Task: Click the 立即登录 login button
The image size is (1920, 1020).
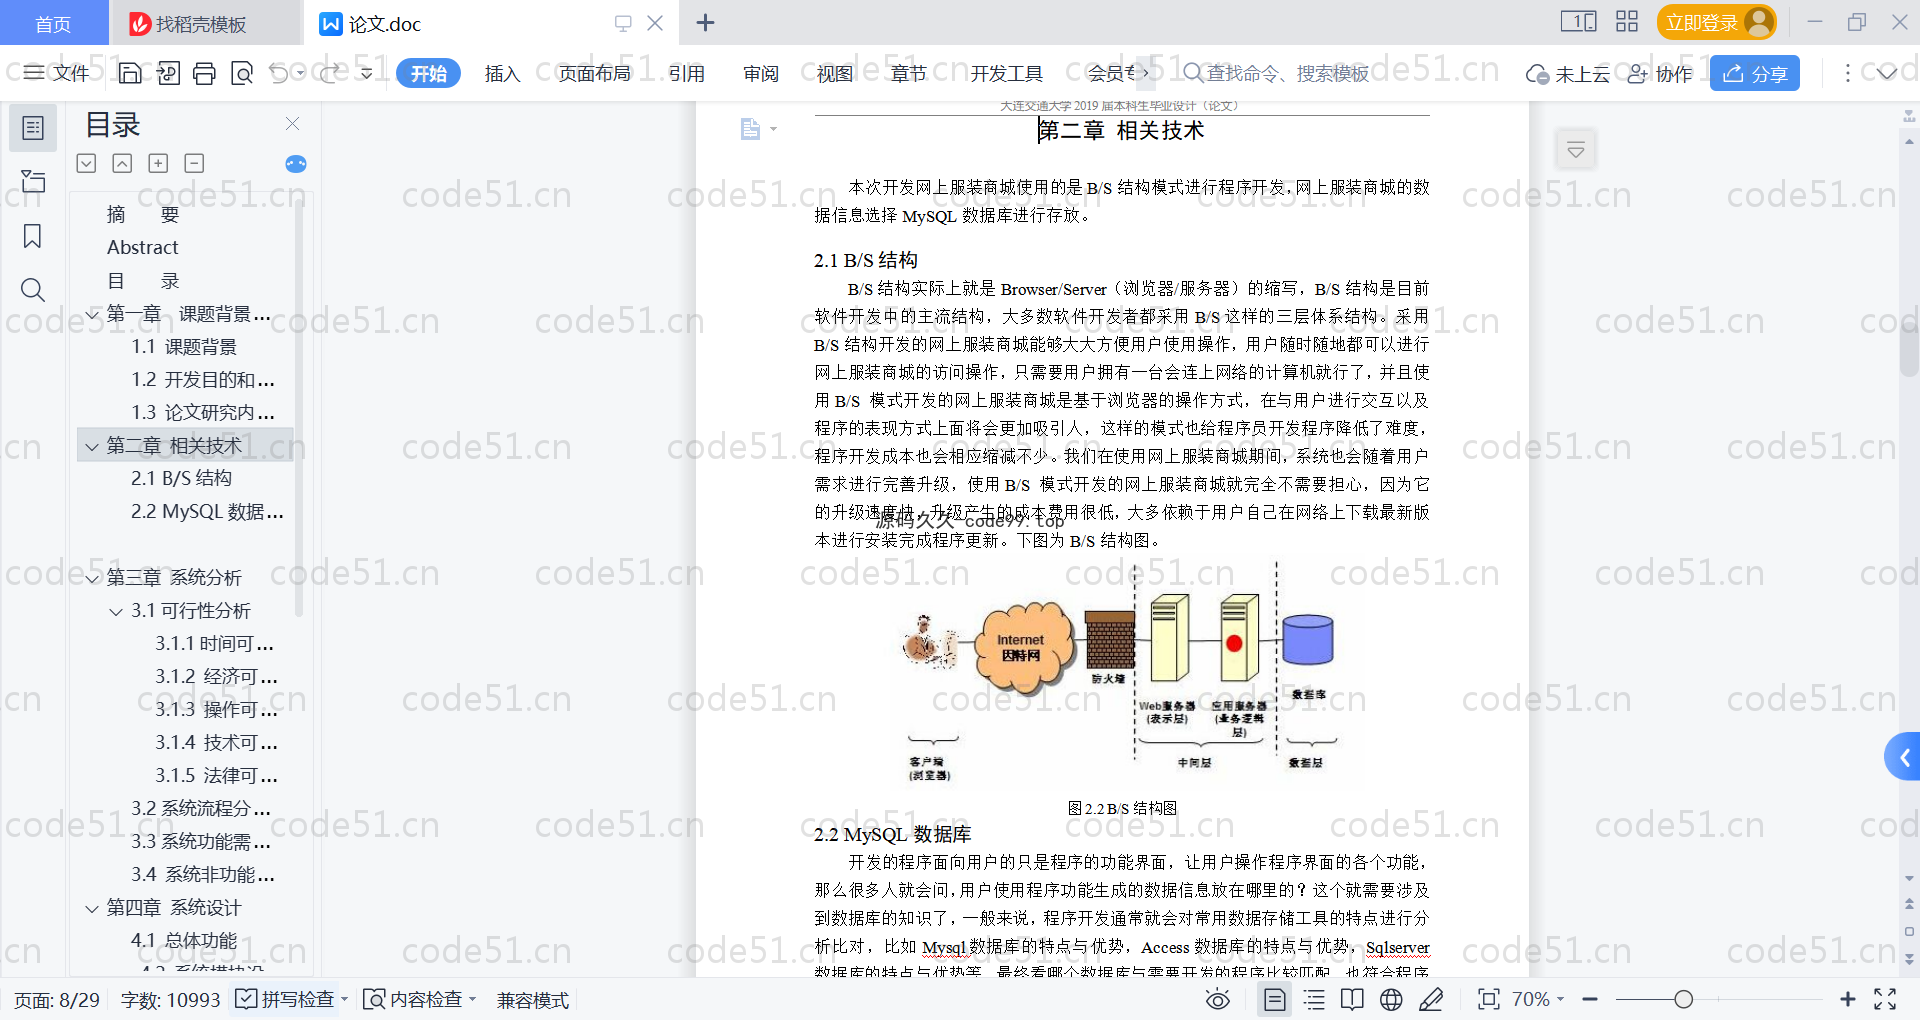Action: 1716,22
